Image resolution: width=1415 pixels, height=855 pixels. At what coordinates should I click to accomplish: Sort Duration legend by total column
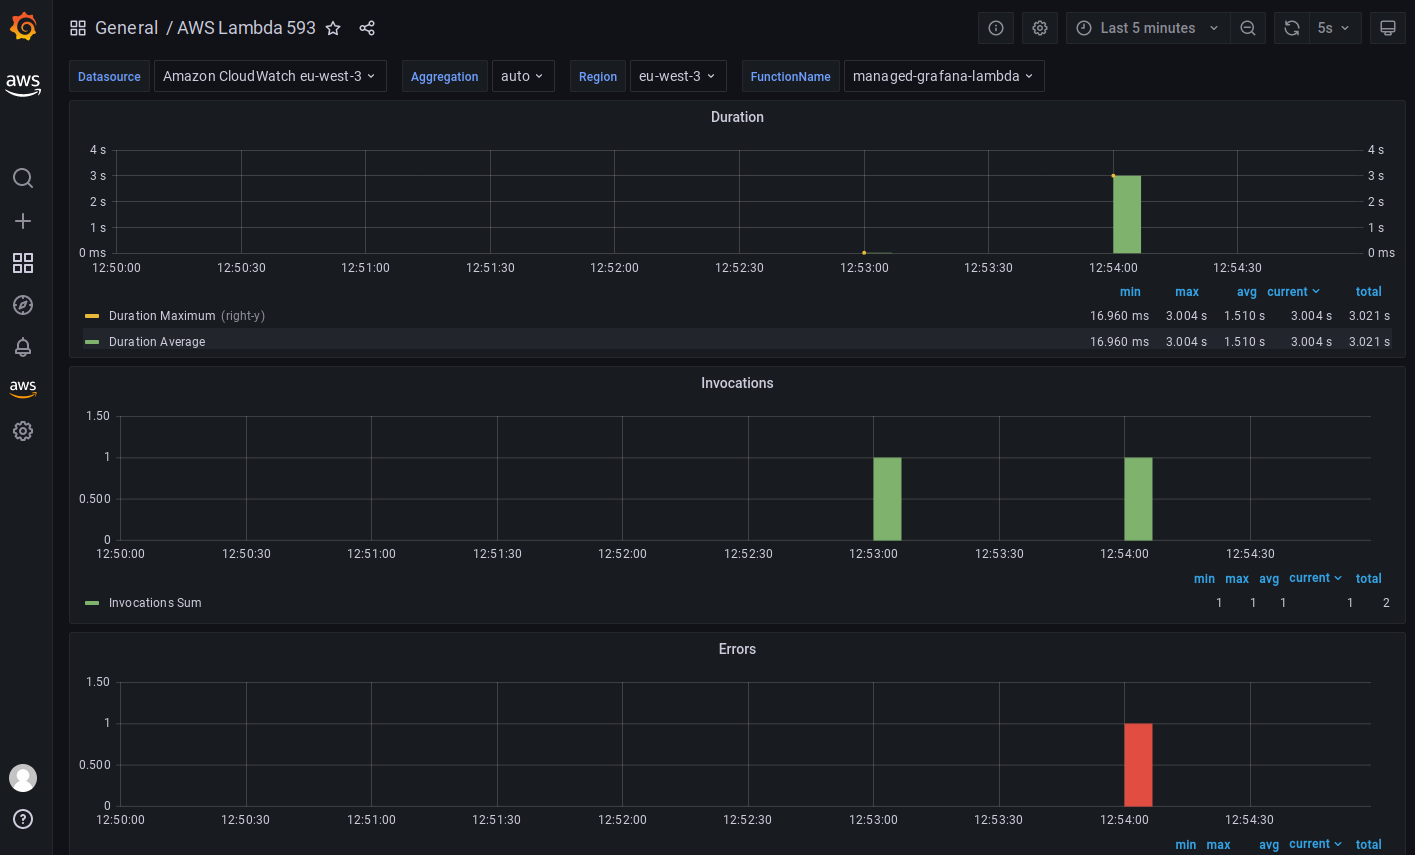tap(1369, 292)
